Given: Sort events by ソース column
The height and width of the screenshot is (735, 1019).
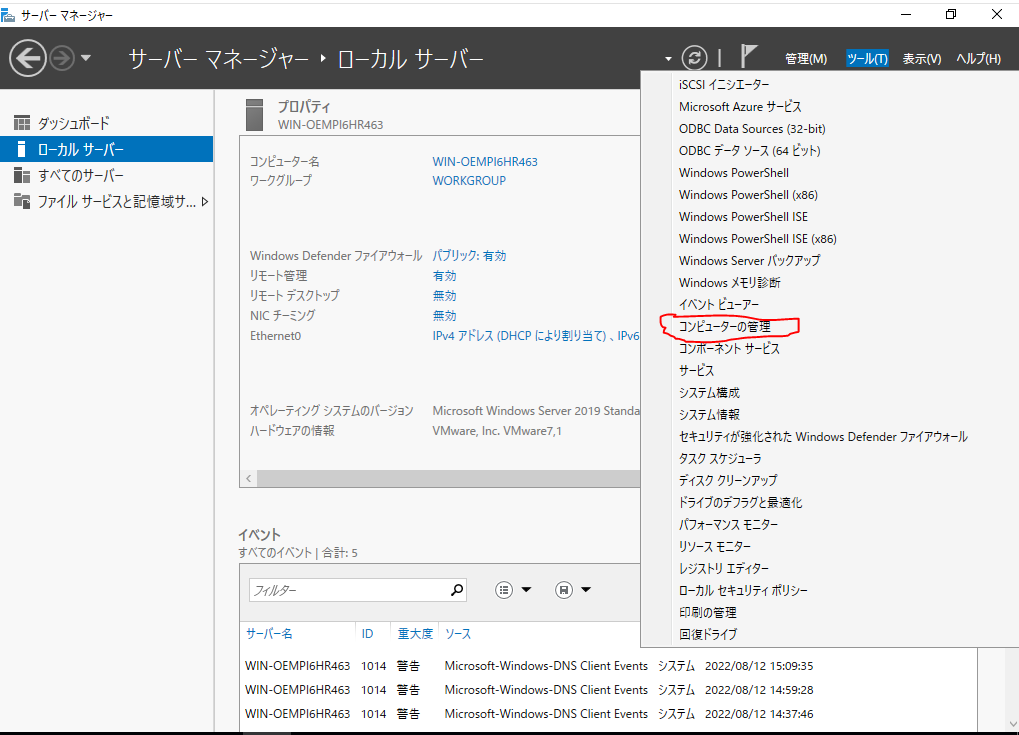Looking at the screenshot, I should [458, 634].
